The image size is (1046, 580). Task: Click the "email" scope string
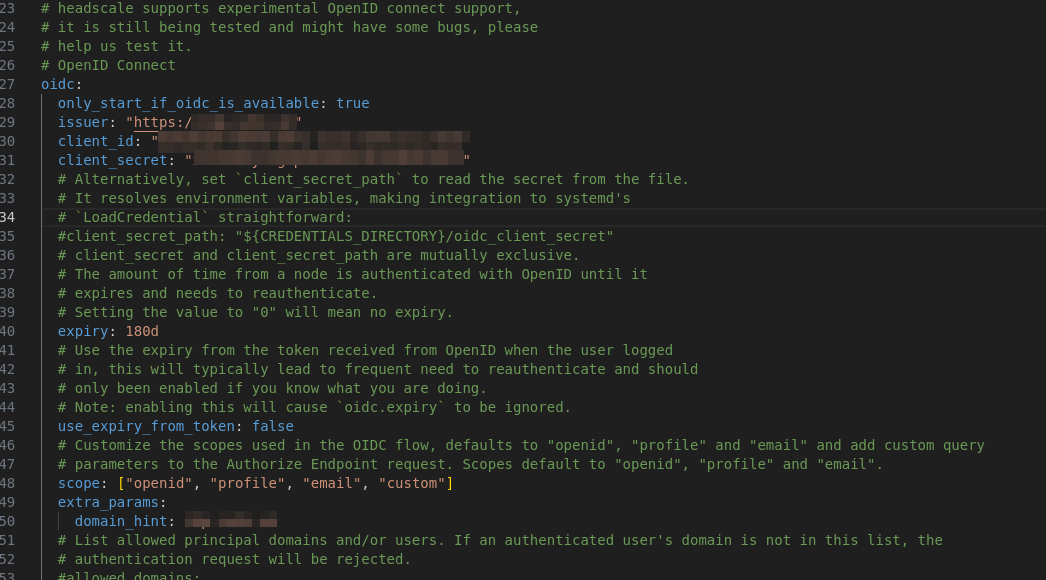coord(332,483)
